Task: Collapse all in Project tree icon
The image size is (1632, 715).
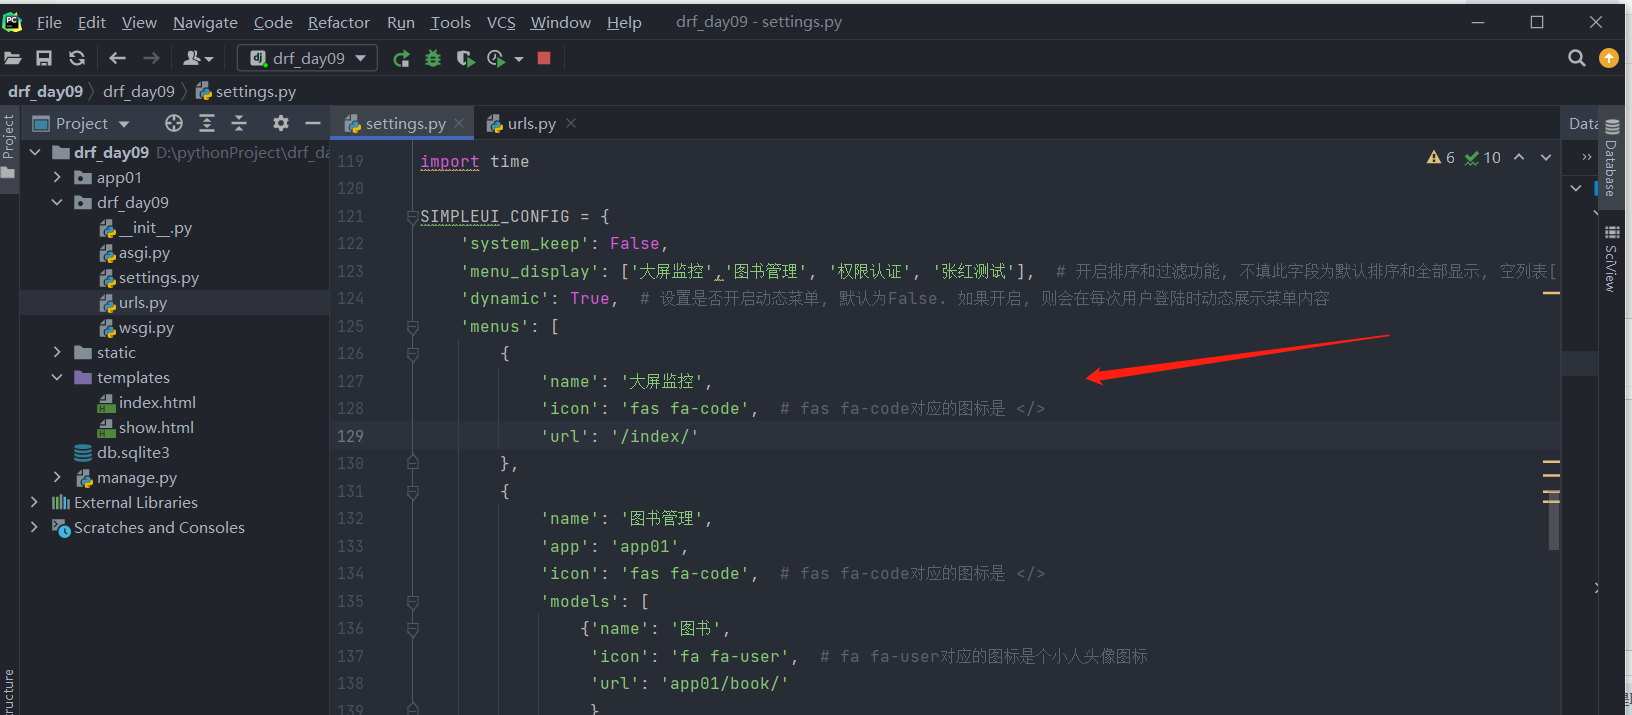Action: (x=239, y=123)
